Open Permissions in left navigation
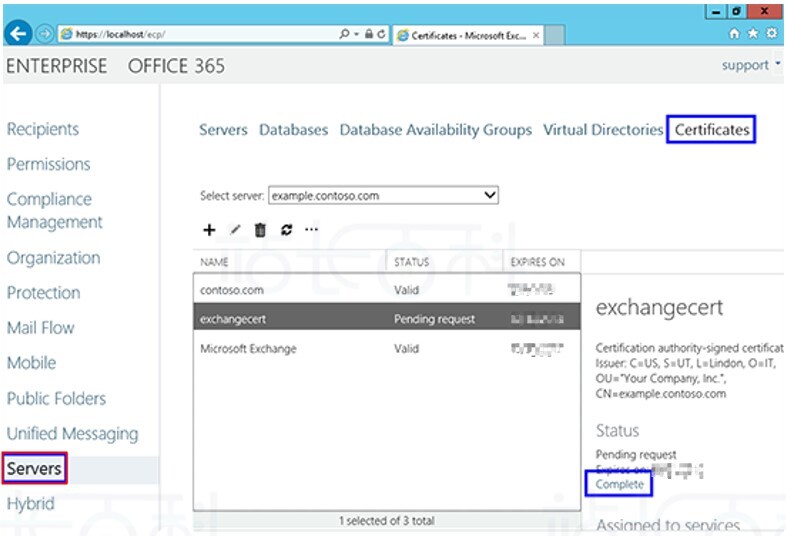This screenshot has height=536, width=786. point(49,164)
